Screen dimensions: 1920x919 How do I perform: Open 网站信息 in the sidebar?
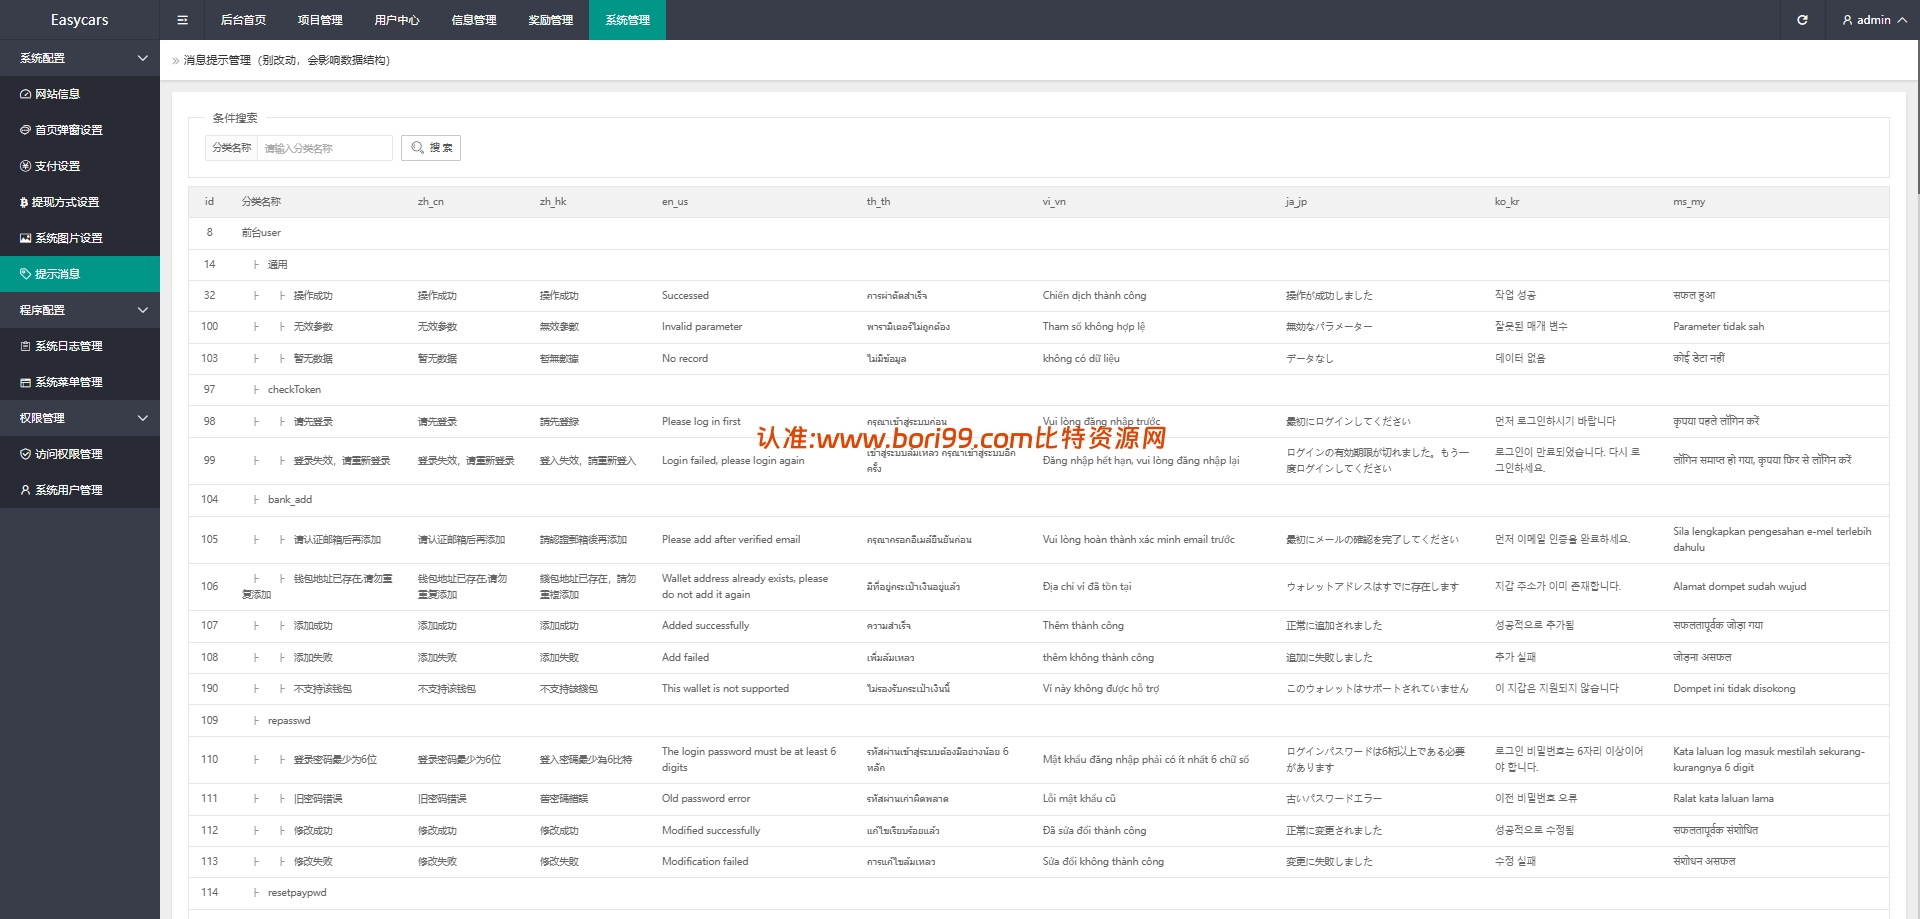[x=80, y=94]
